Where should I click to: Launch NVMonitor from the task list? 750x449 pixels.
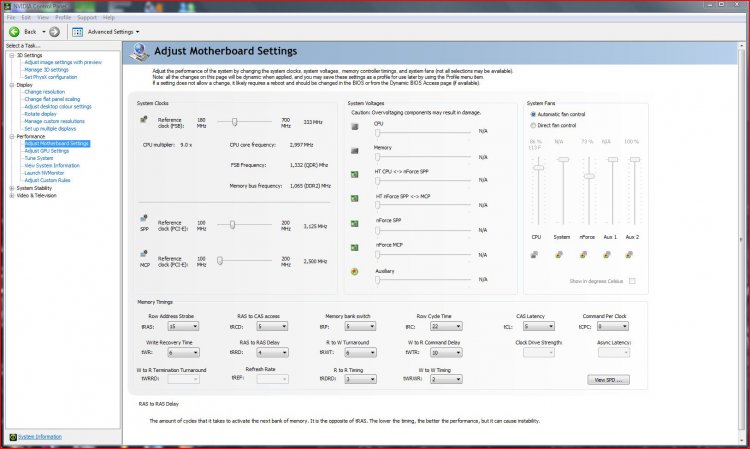tap(44, 173)
